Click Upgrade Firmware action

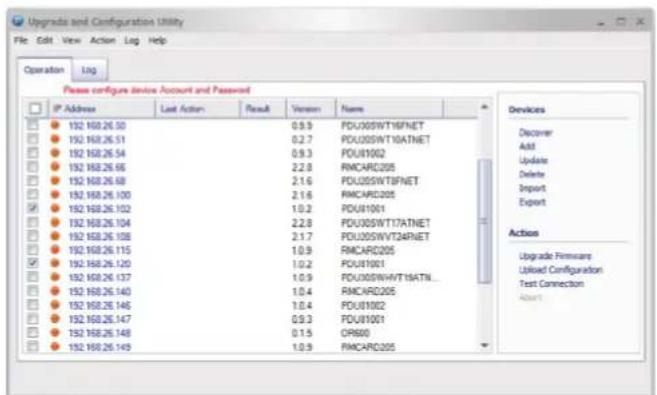555,256
